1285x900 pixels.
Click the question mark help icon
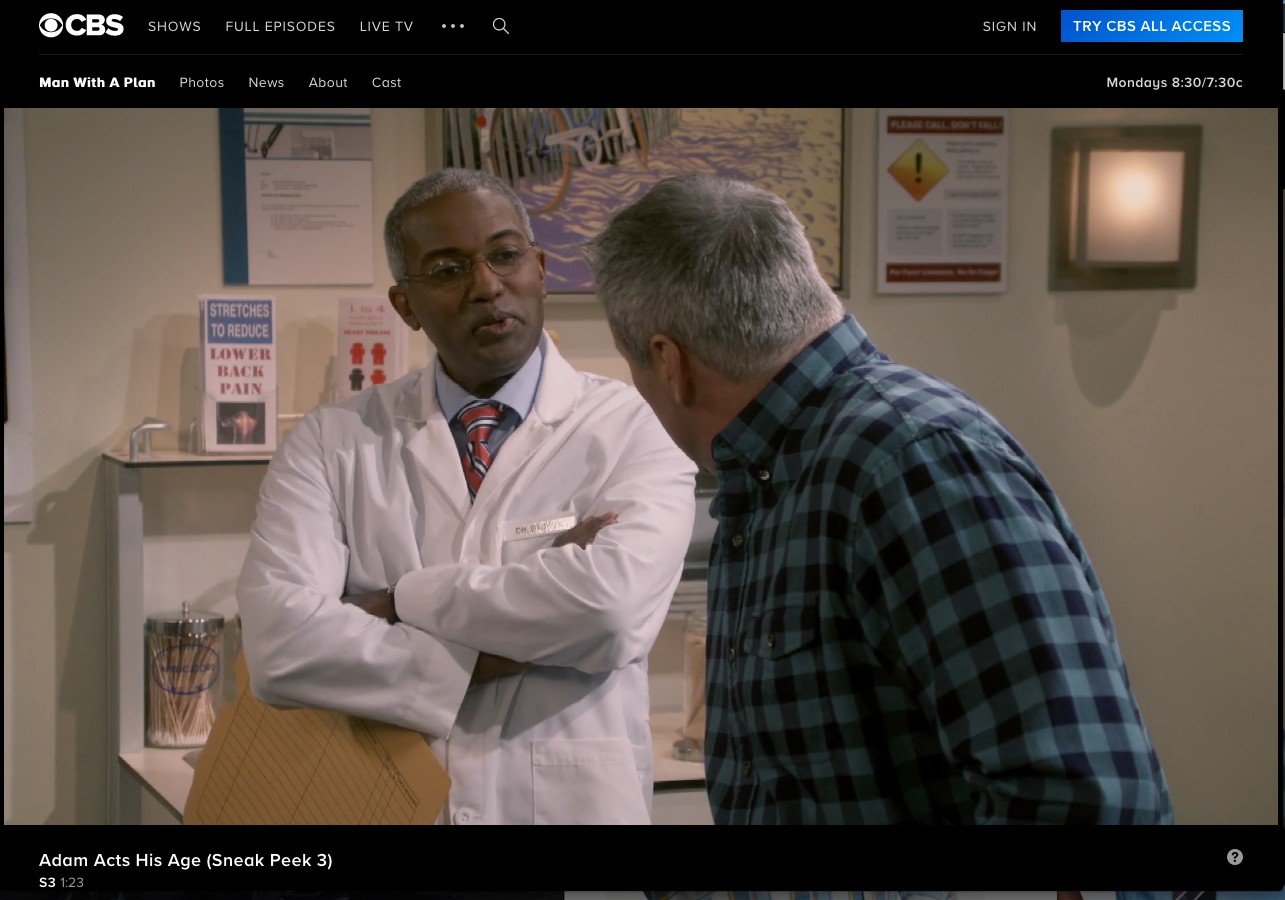point(1235,857)
